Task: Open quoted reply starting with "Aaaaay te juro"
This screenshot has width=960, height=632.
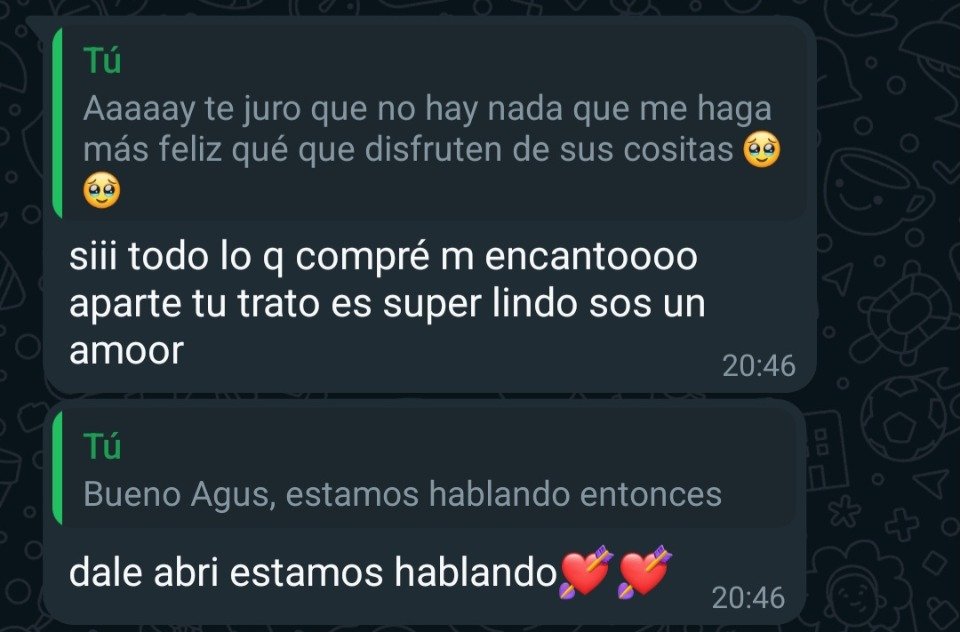Action: pos(430,123)
